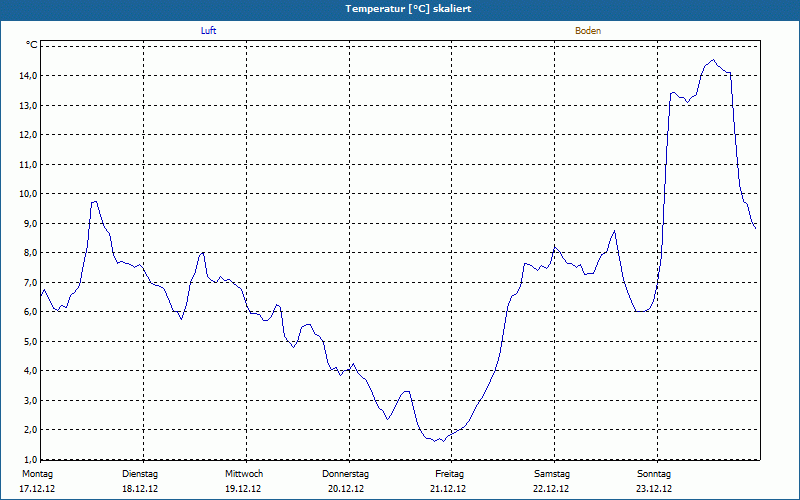Click the '13,0' y-axis value
Screen dimensions: 800x500
(28, 105)
